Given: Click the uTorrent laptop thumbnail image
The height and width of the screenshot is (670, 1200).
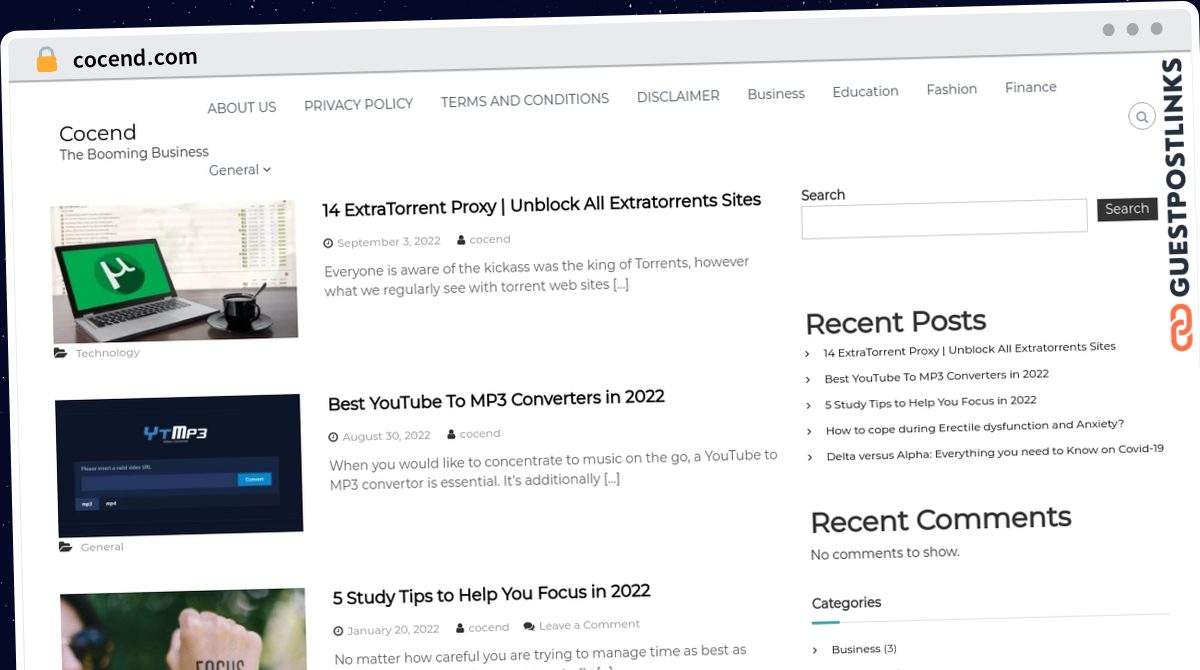Looking at the screenshot, I should pos(175,271).
